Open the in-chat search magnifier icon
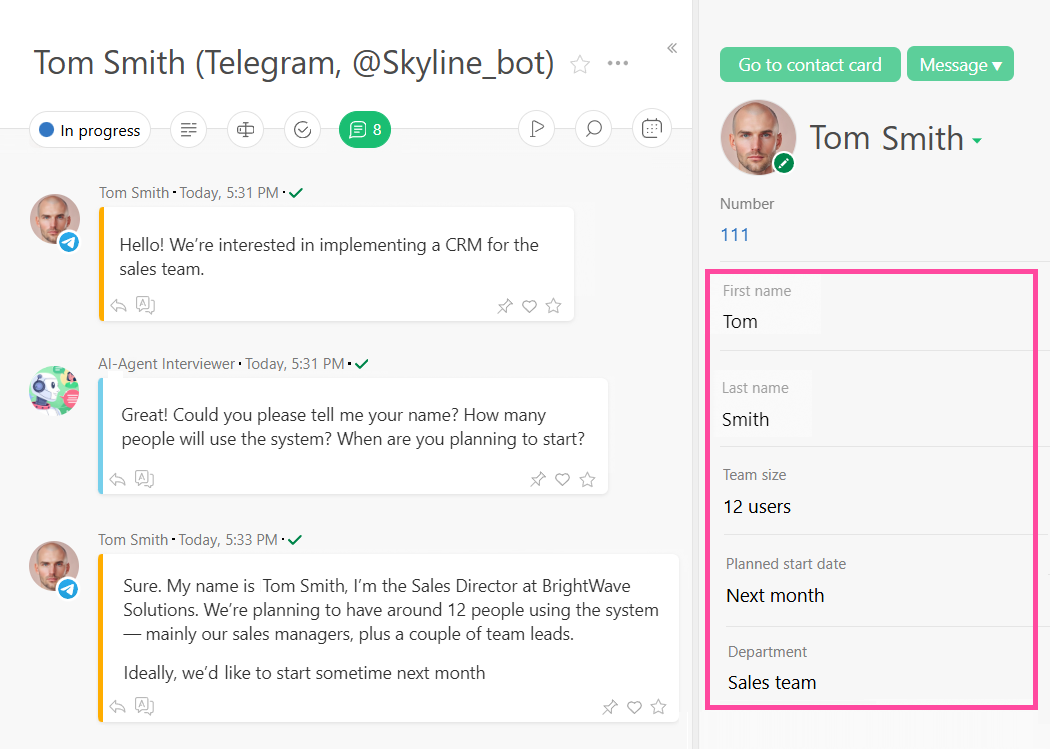This screenshot has height=749, width=1050. [593, 128]
